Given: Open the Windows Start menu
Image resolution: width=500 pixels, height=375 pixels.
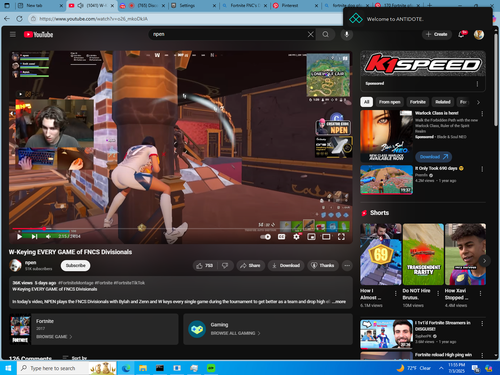Looking at the screenshot, I should pos(8,368).
